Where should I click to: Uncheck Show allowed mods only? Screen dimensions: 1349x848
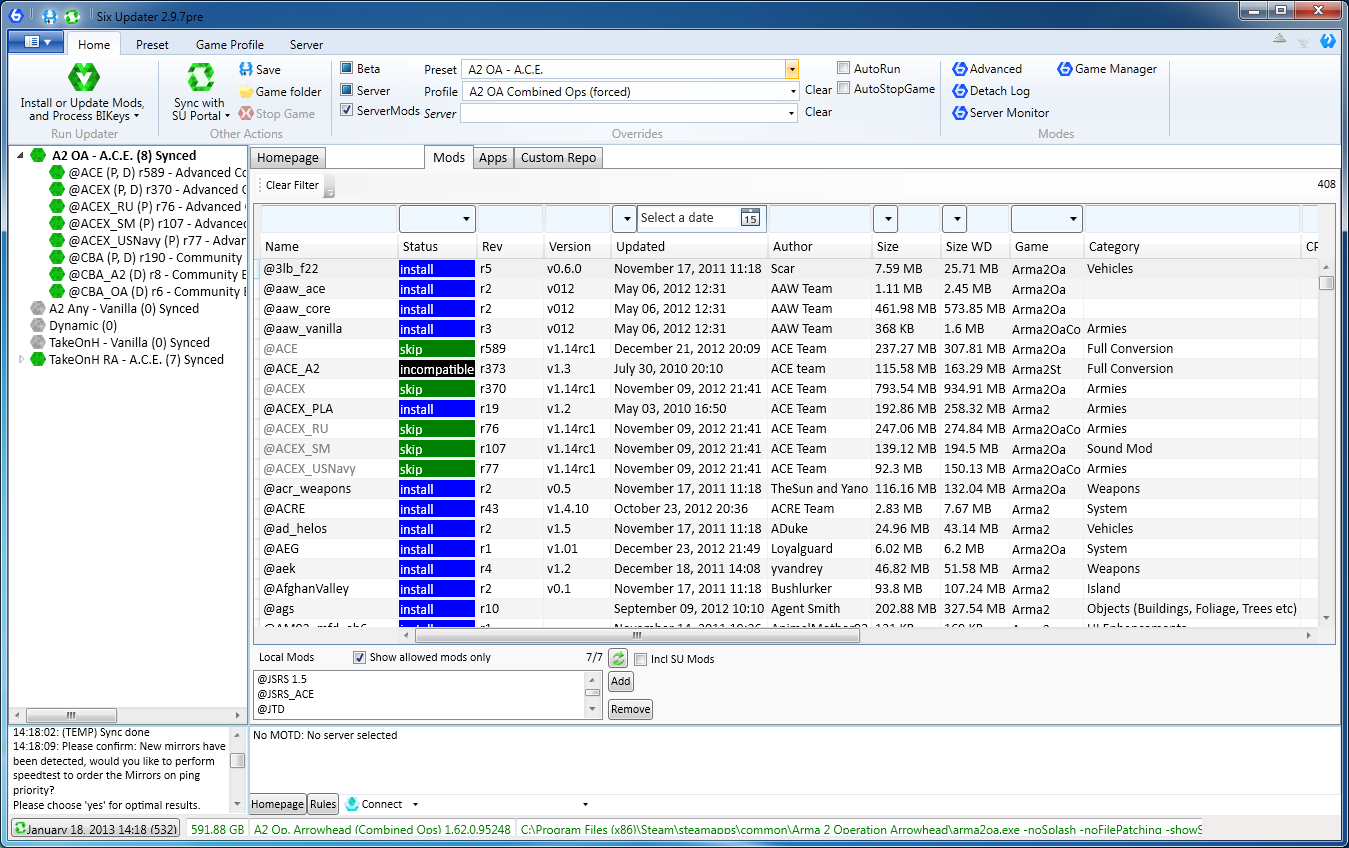[x=359, y=658]
